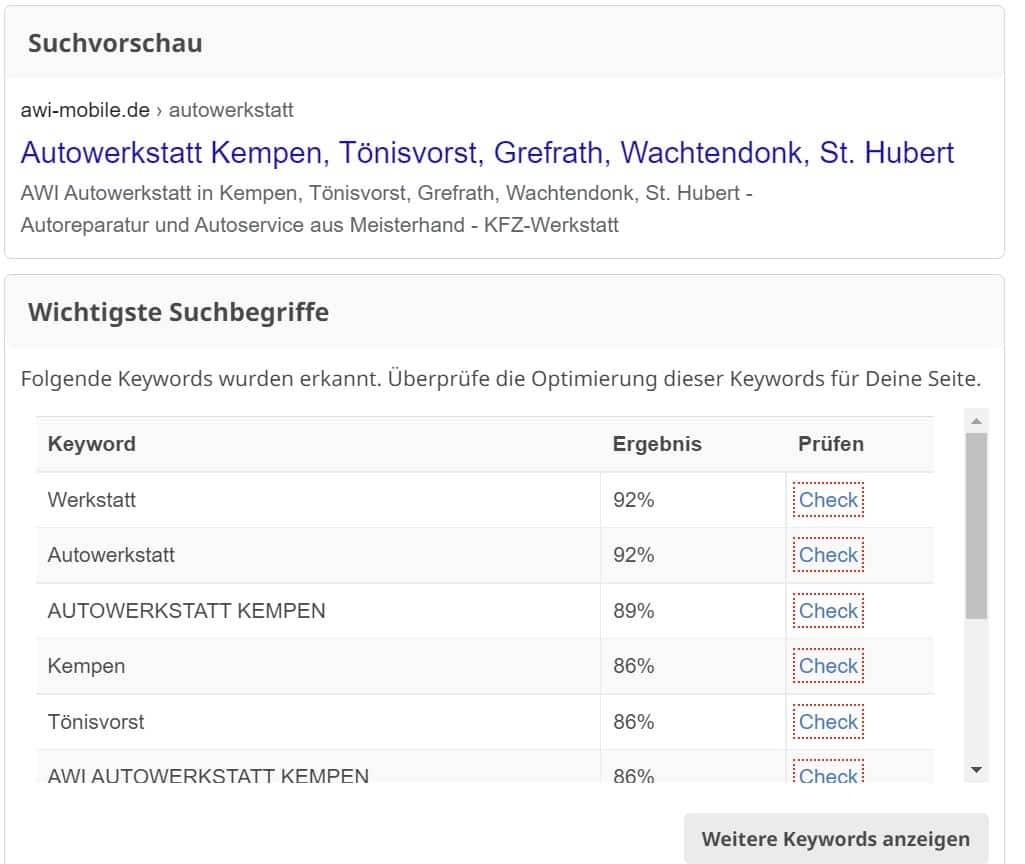
Task: Click the Ergebnis column header
Action: click(657, 444)
